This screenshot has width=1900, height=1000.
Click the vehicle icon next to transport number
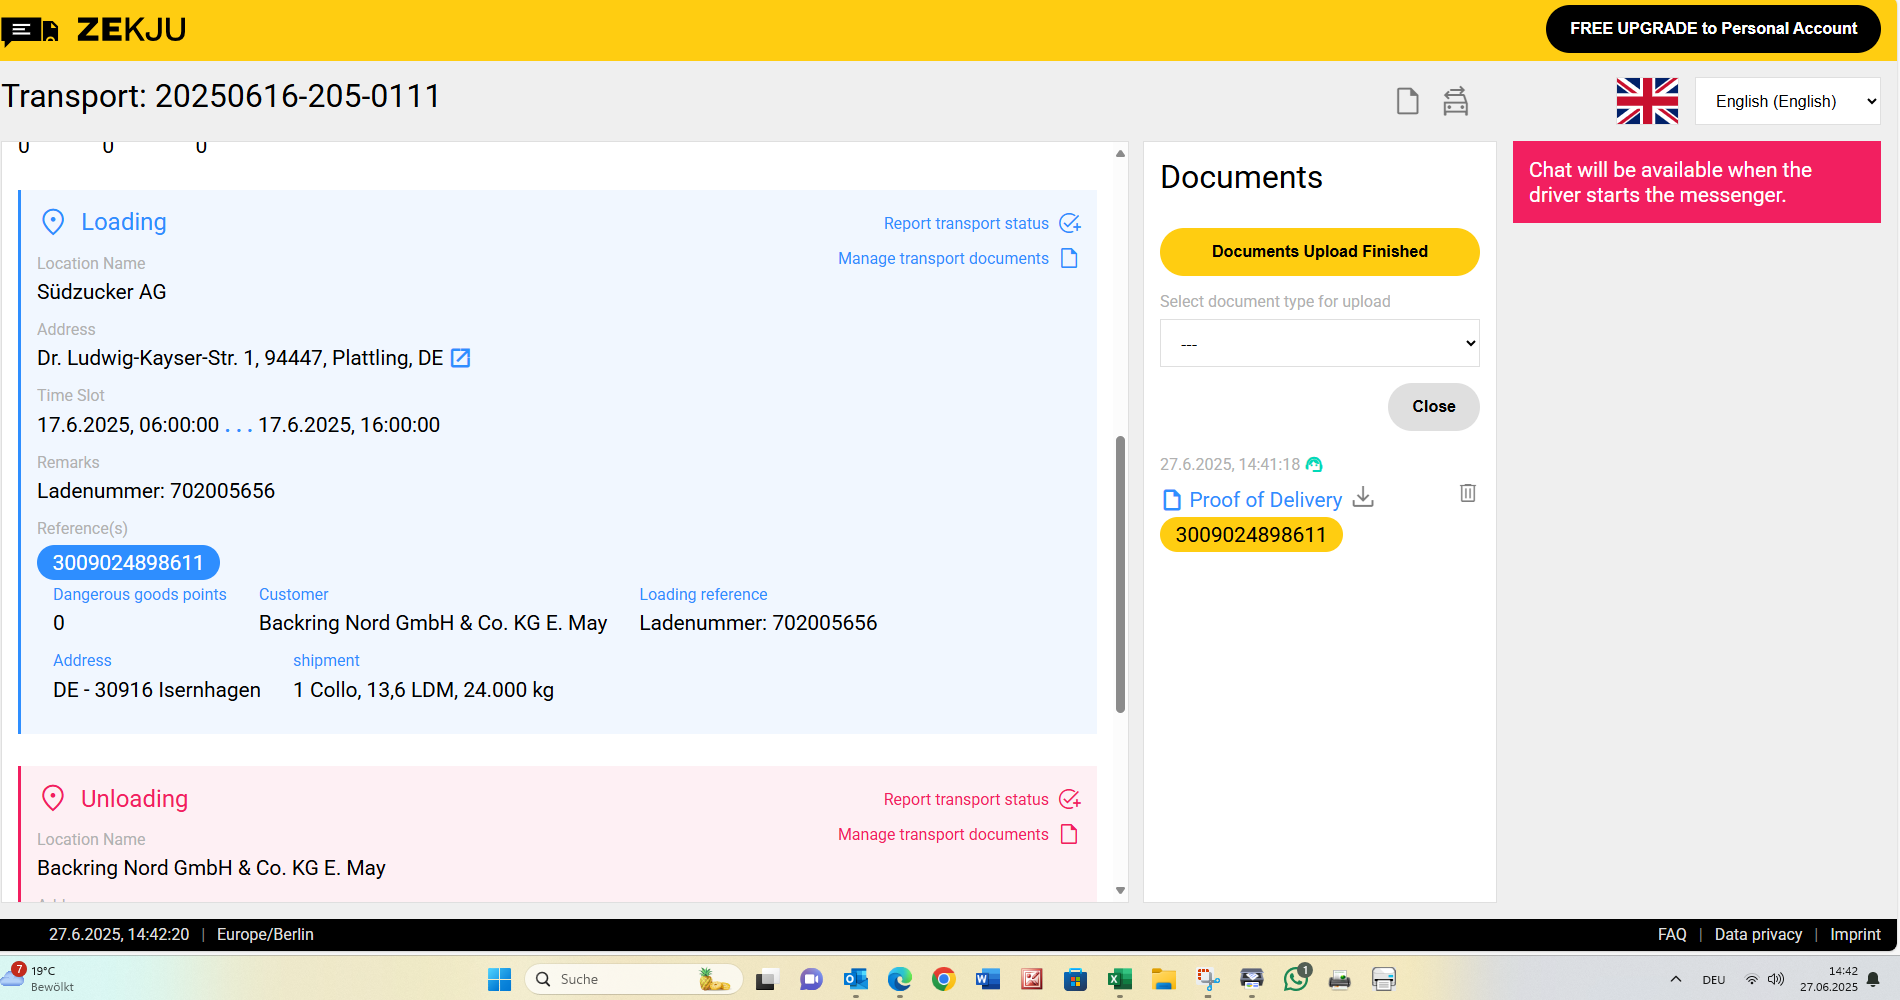click(x=1455, y=101)
